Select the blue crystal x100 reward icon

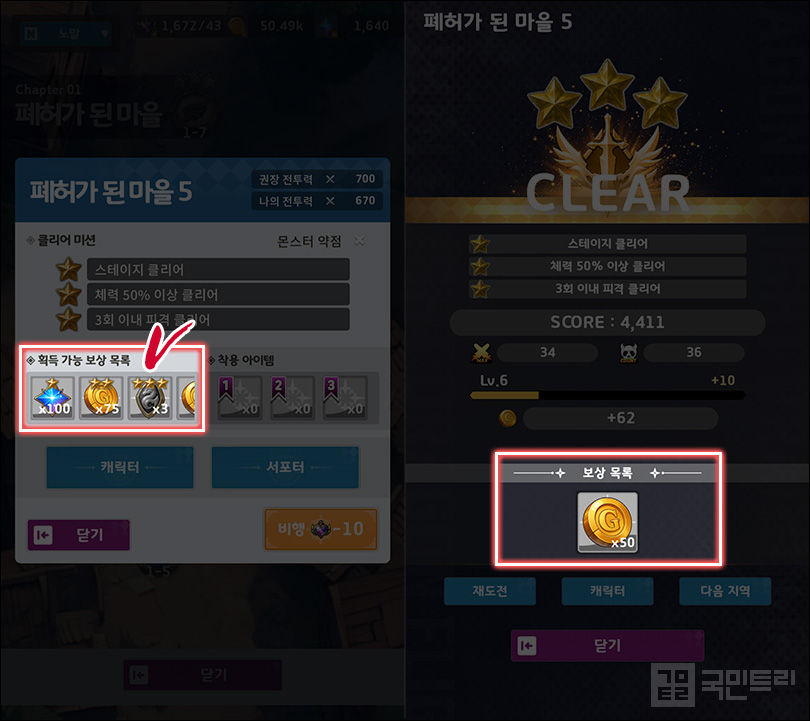pyautogui.click(x=52, y=397)
